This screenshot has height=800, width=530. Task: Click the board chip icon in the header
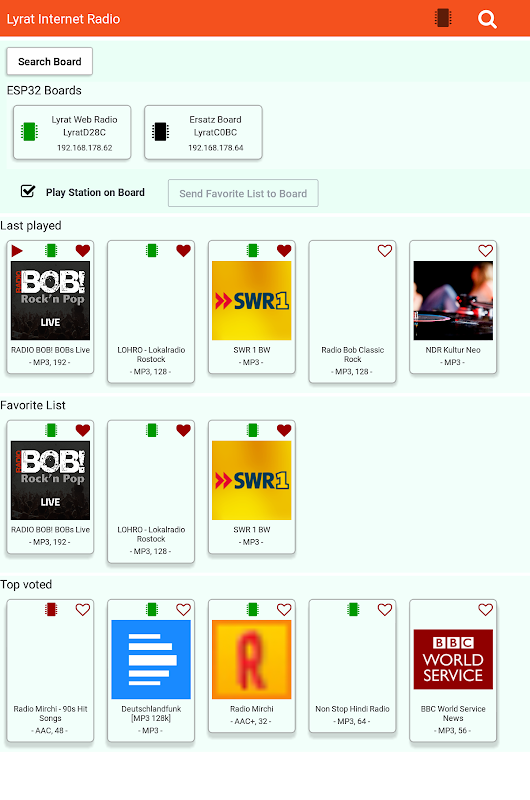pyautogui.click(x=443, y=18)
